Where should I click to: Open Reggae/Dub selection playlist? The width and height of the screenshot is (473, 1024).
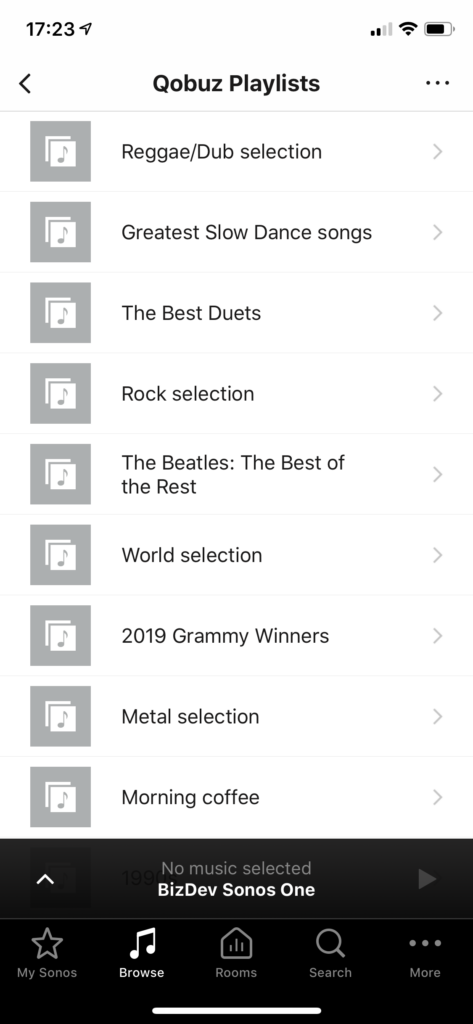click(x=236, y=152)
